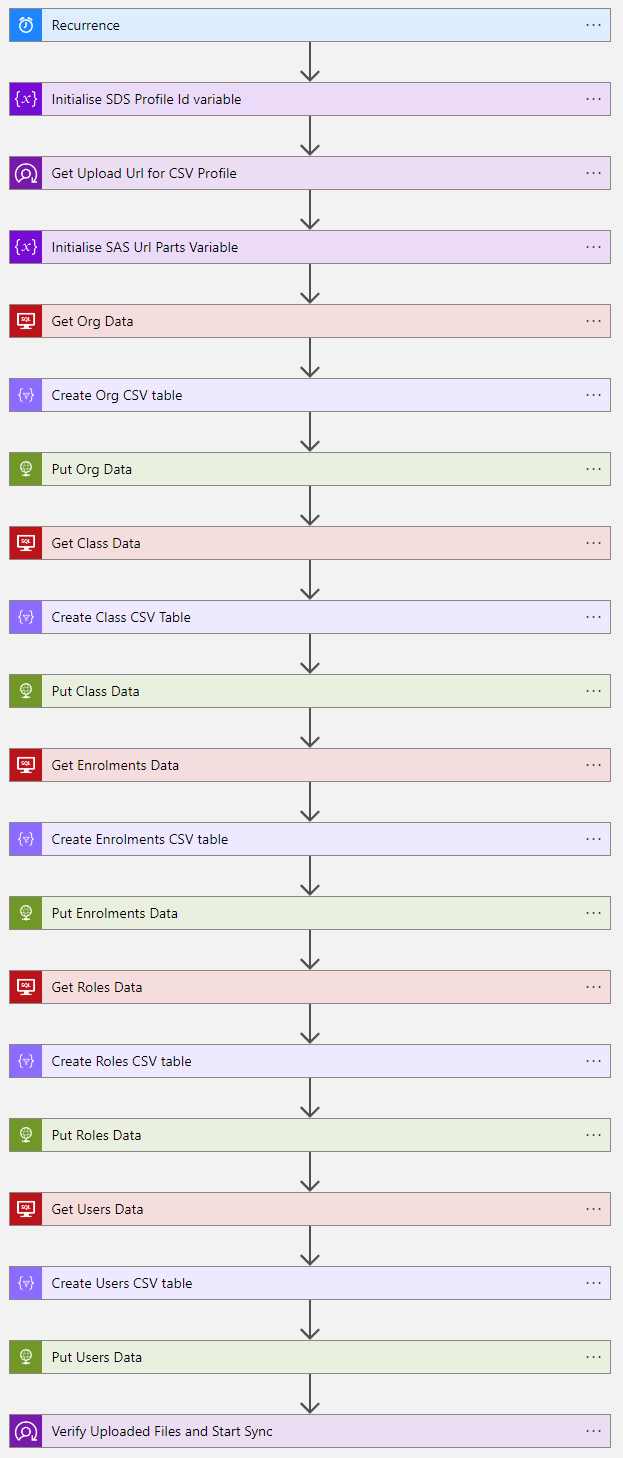
Task: Click the arrow between Recurrence and Initialise SDS Profile
Action: [x=310, y=62]
